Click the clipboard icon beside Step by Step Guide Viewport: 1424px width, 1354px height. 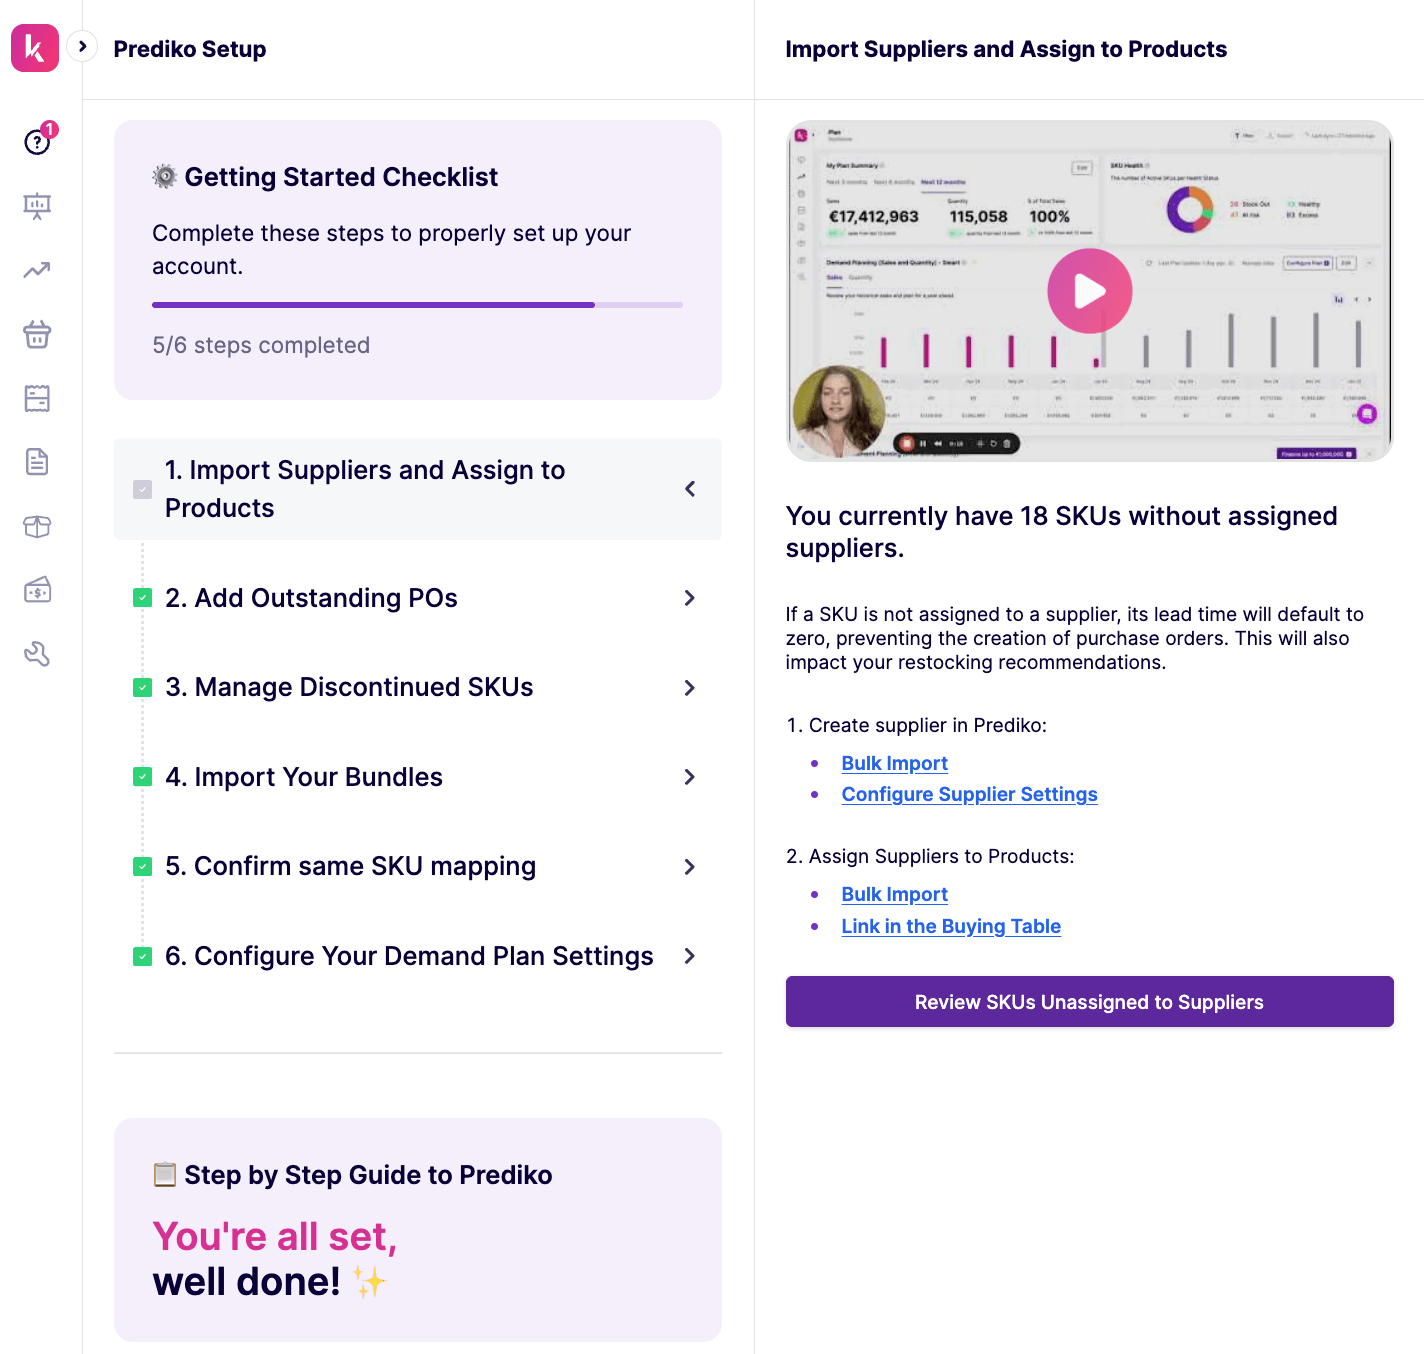pos(164,1174)
